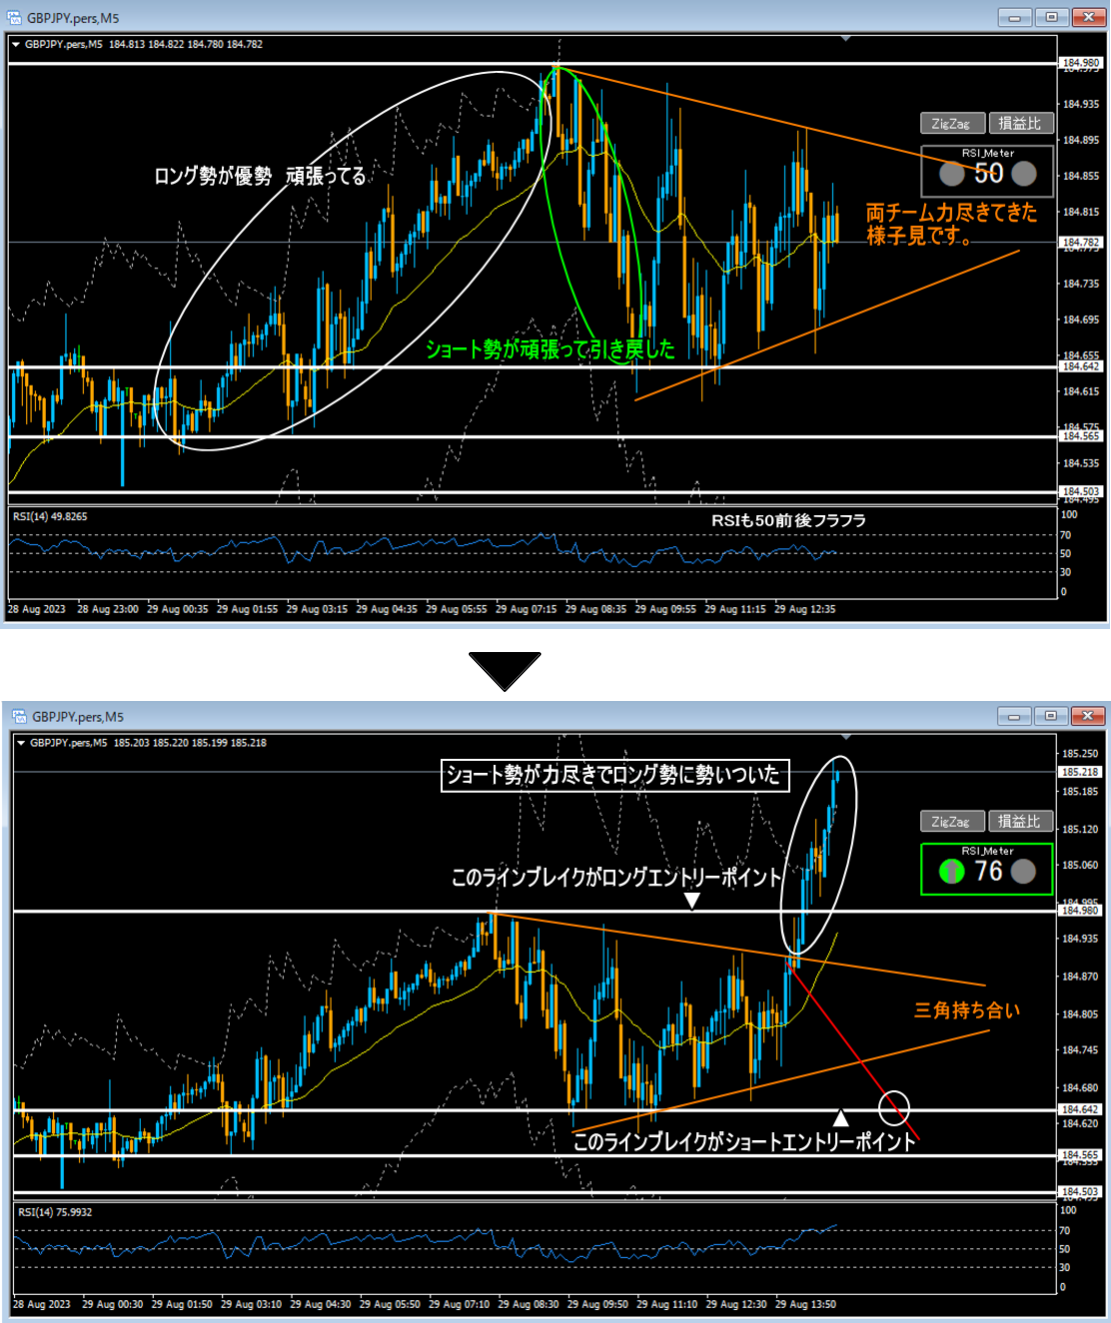Click the green RSI_Meter indicator light showing 76

[x=951, y=871]
